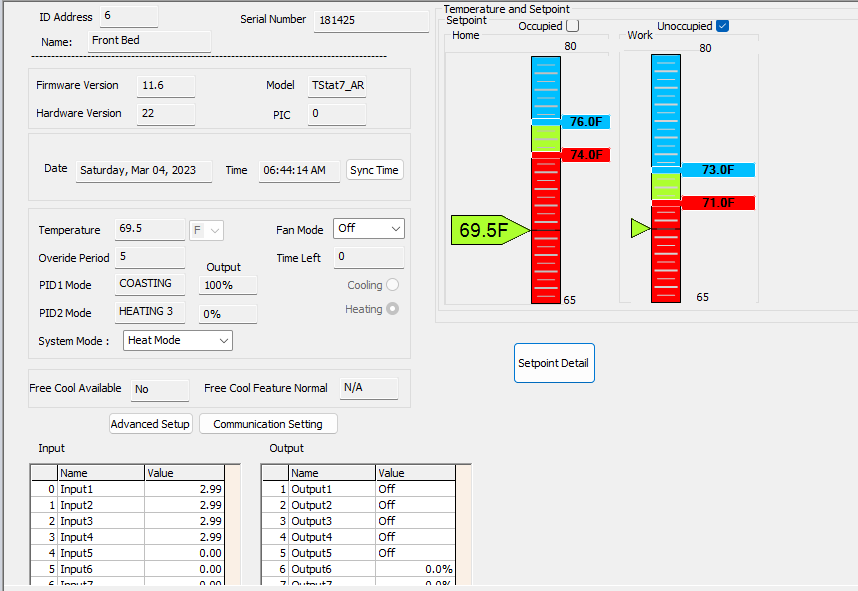Viewport: 858px width, 591px height.
Task: Uncheck the Unoccupied checkbox
Action: coord(722,26)
